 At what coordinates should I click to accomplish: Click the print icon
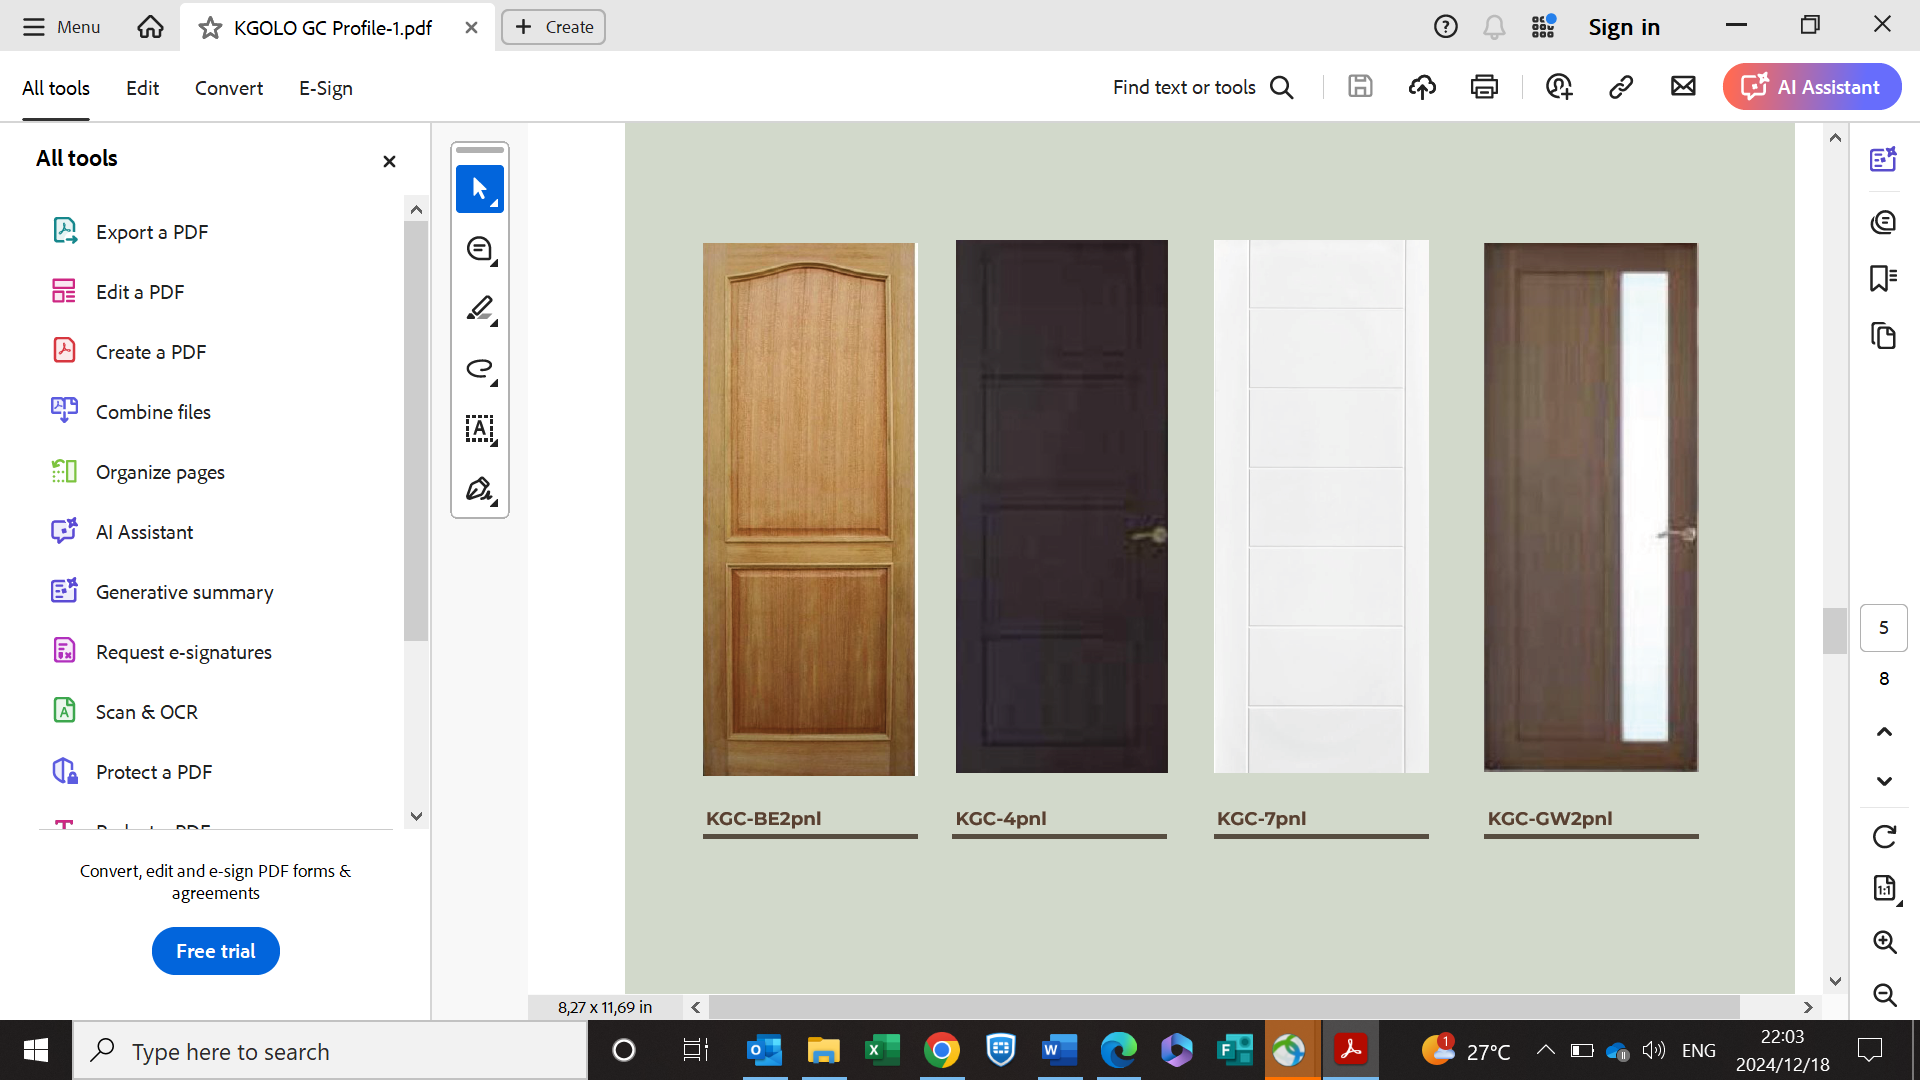(1484, 87)
